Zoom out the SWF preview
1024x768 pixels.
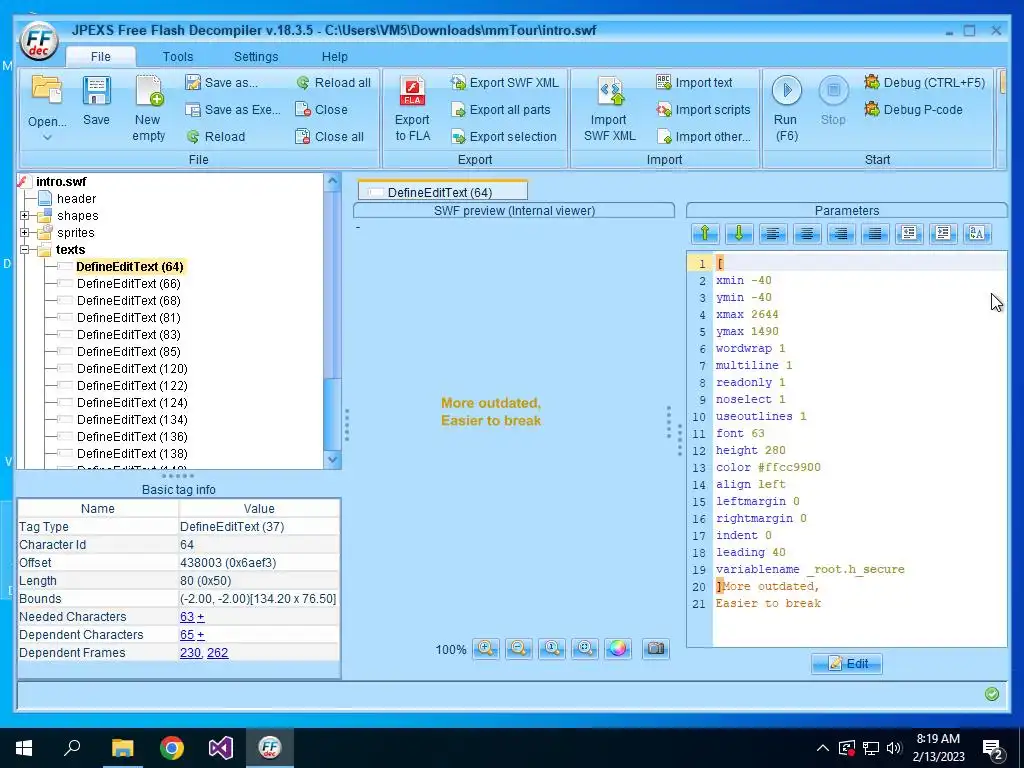[519, 648]
